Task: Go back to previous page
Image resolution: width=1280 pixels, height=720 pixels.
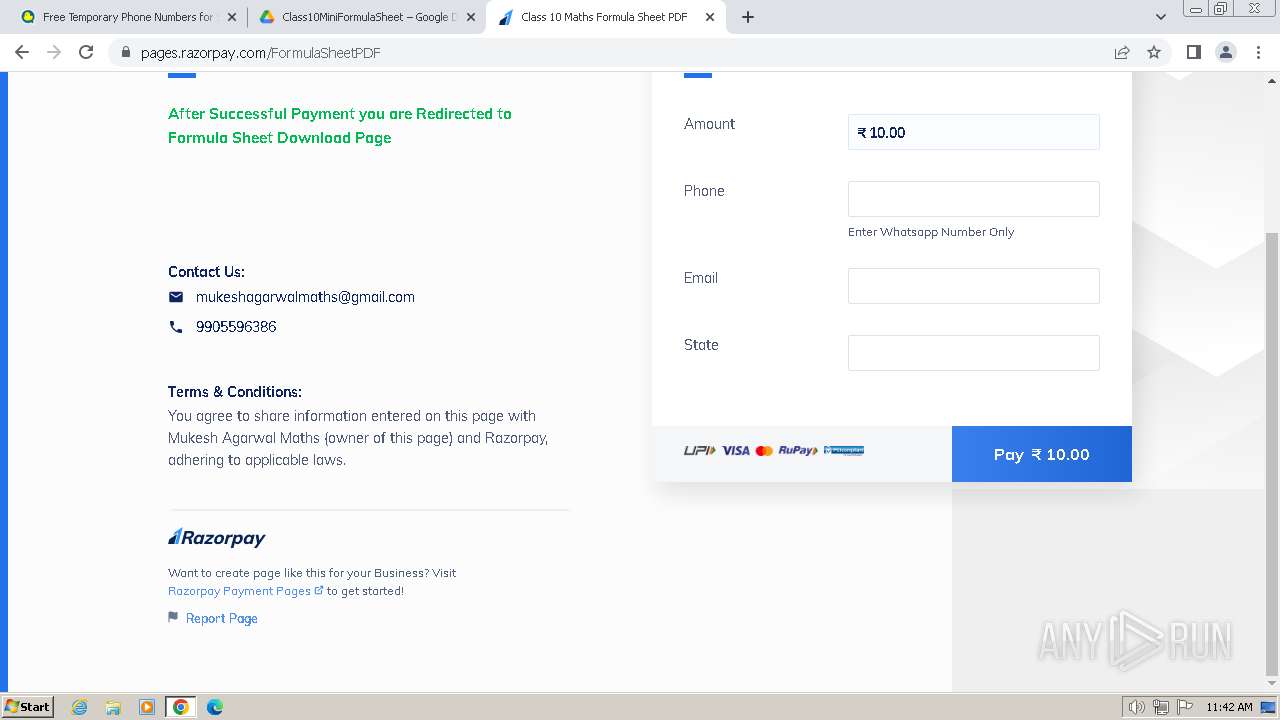Action: coord(22,52)
